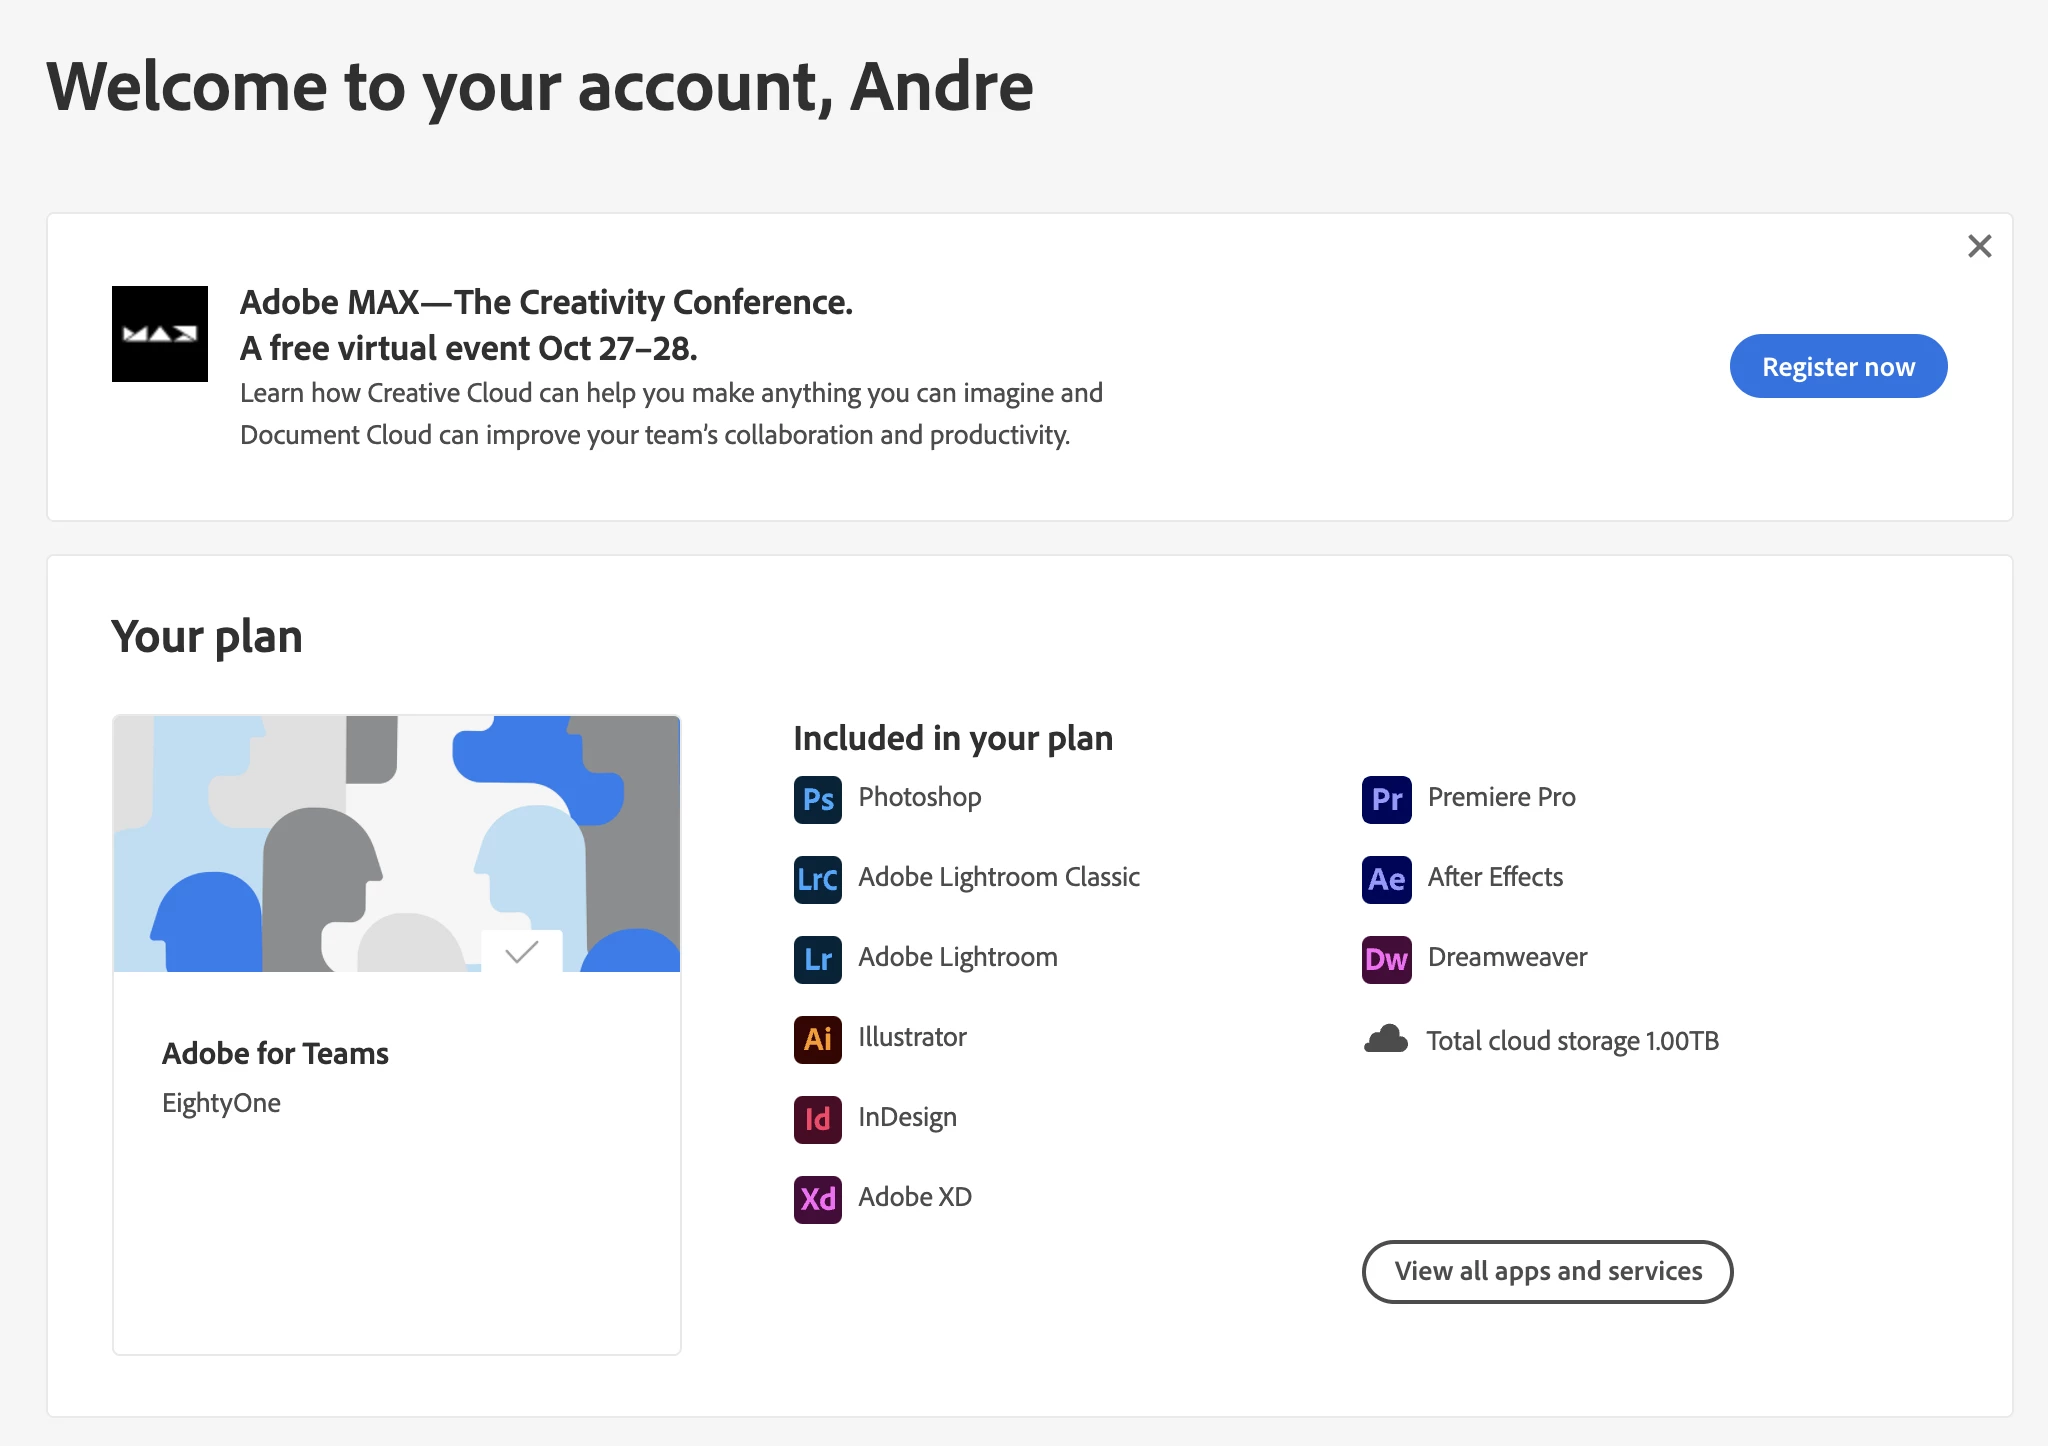Click the Lightroom Classic LrC icon
The height and width of the screenshot is (1446, 2048).
817,879
